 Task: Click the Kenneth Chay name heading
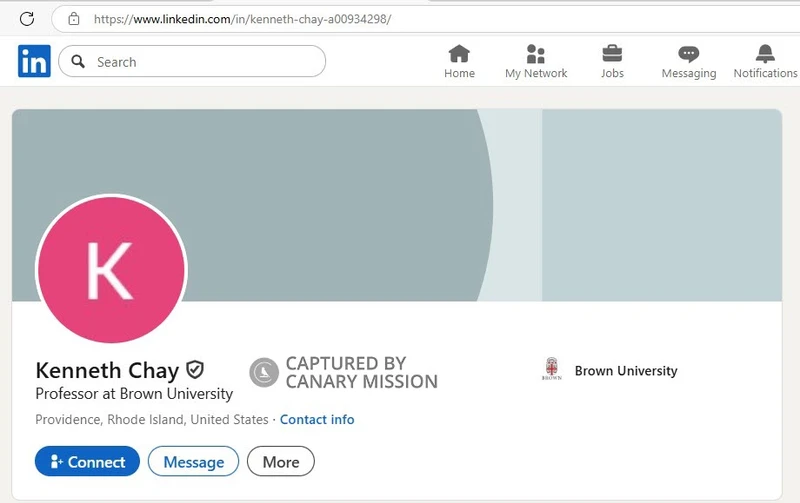[x=107, y=371]
